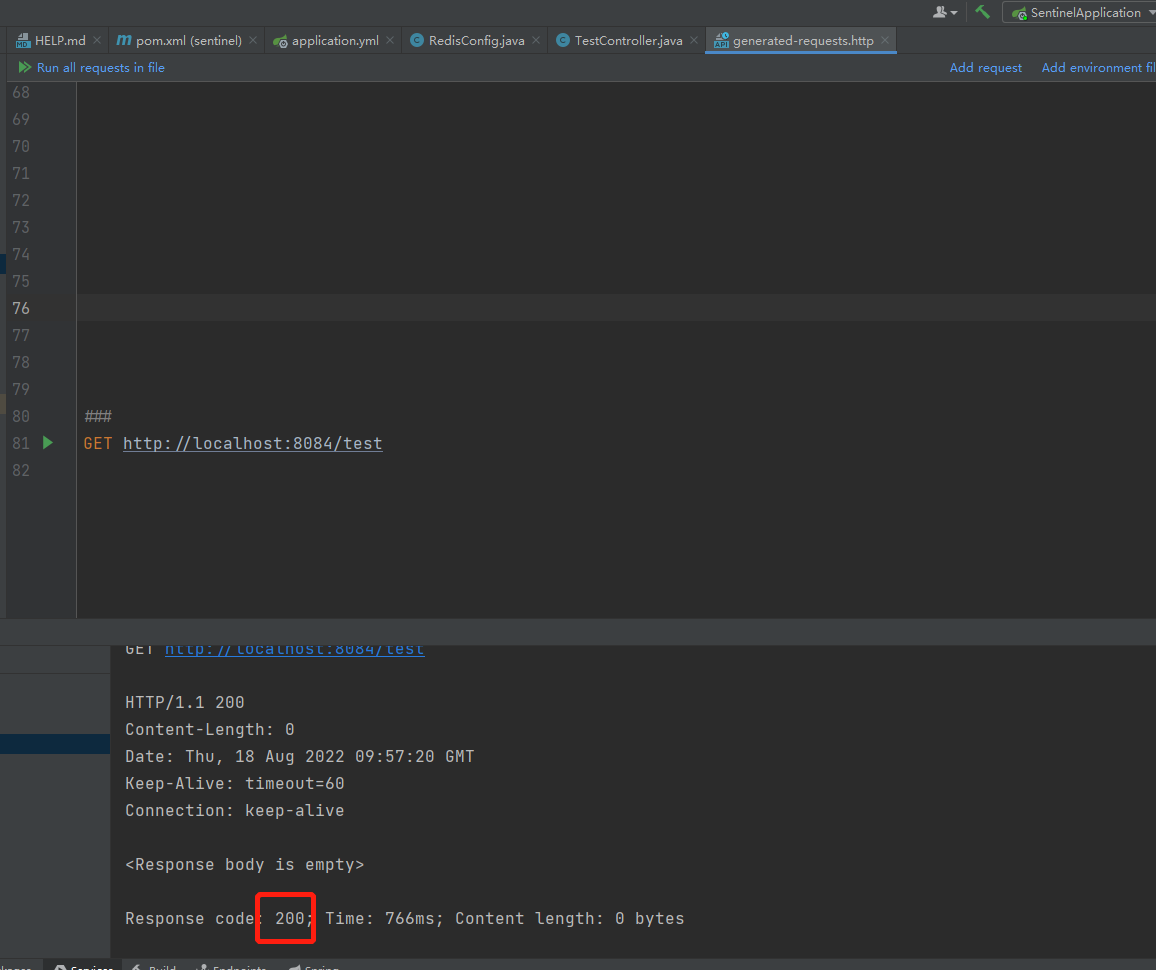
Task: Click the localhost:8084/test URL in the editor
Action: 253,443
